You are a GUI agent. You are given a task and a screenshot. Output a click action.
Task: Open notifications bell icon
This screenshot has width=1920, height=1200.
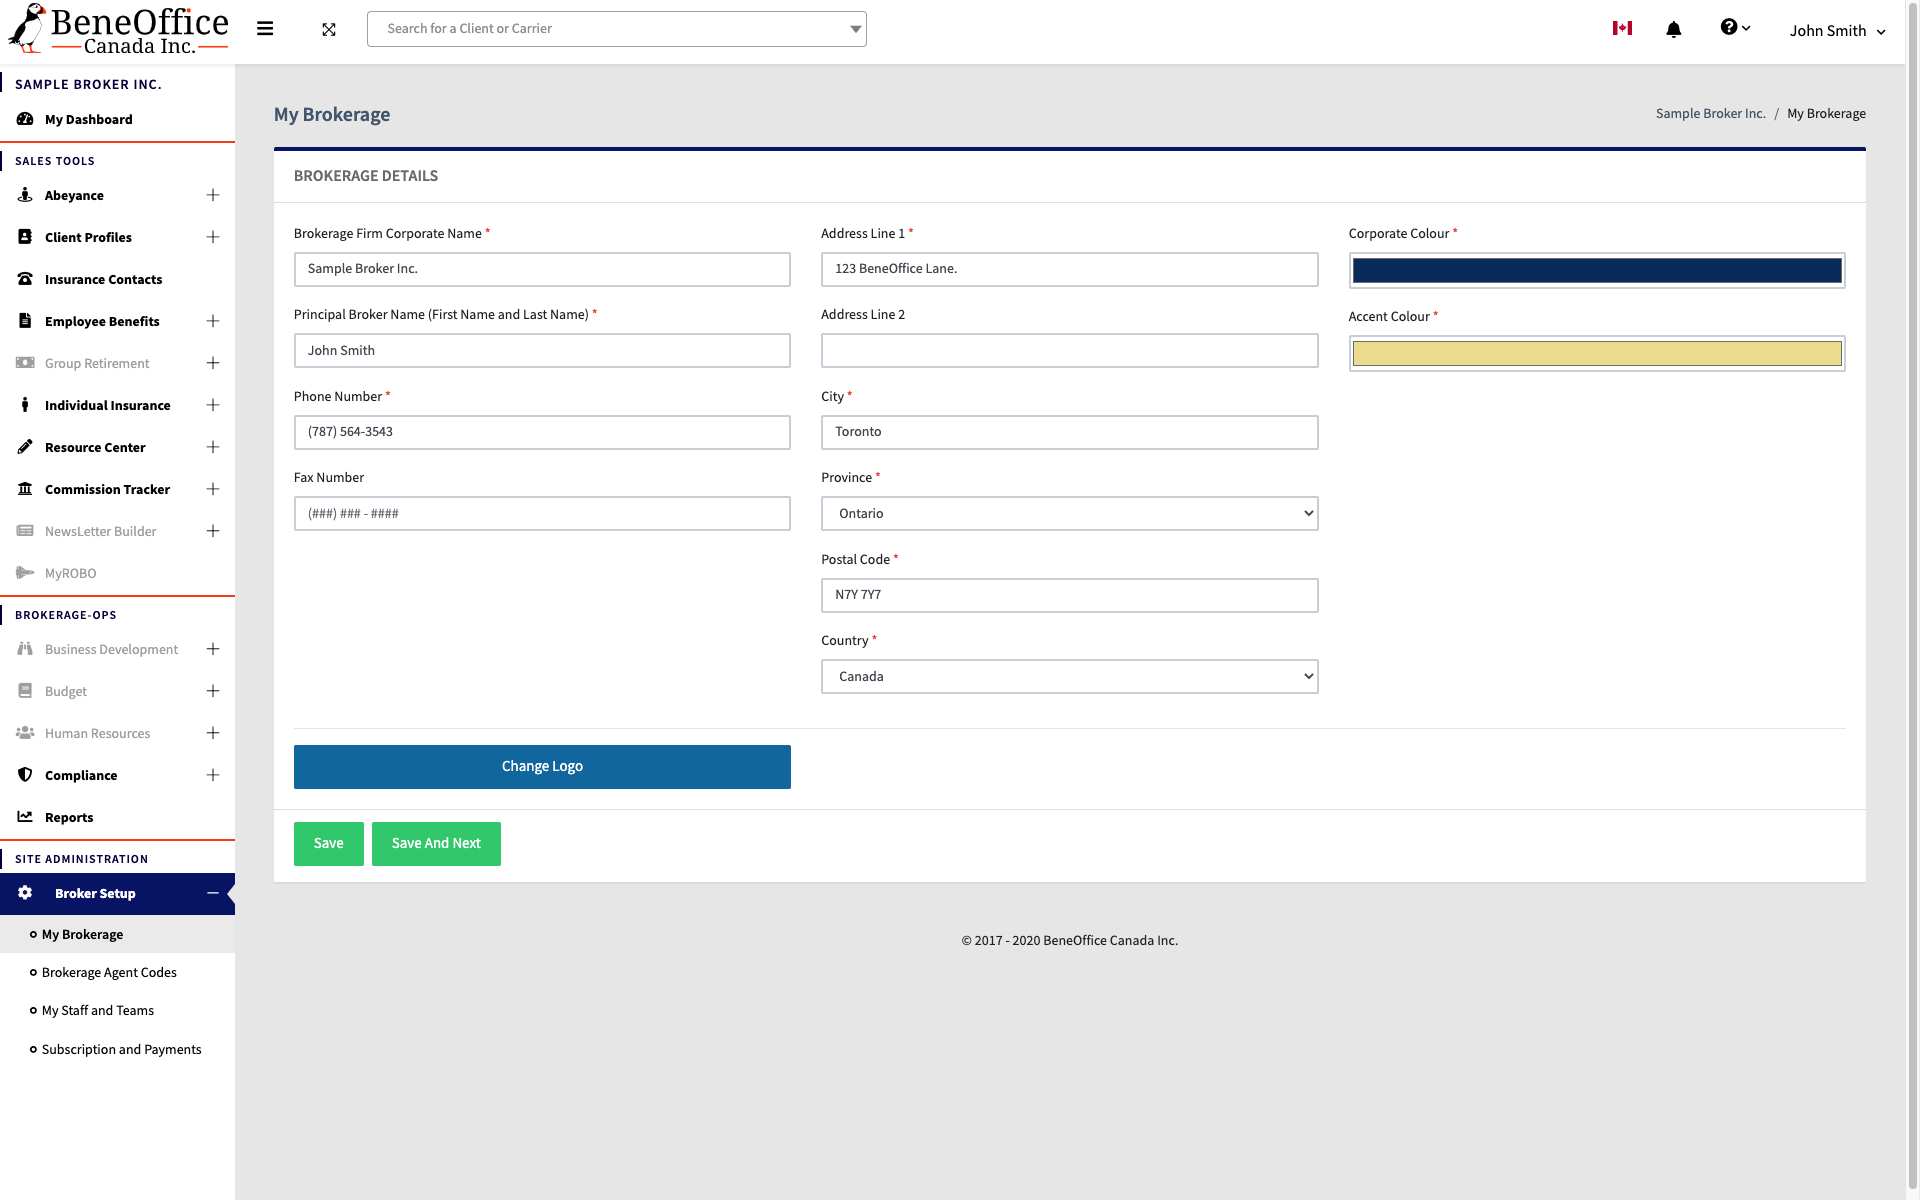click(x=1673, y=30)
